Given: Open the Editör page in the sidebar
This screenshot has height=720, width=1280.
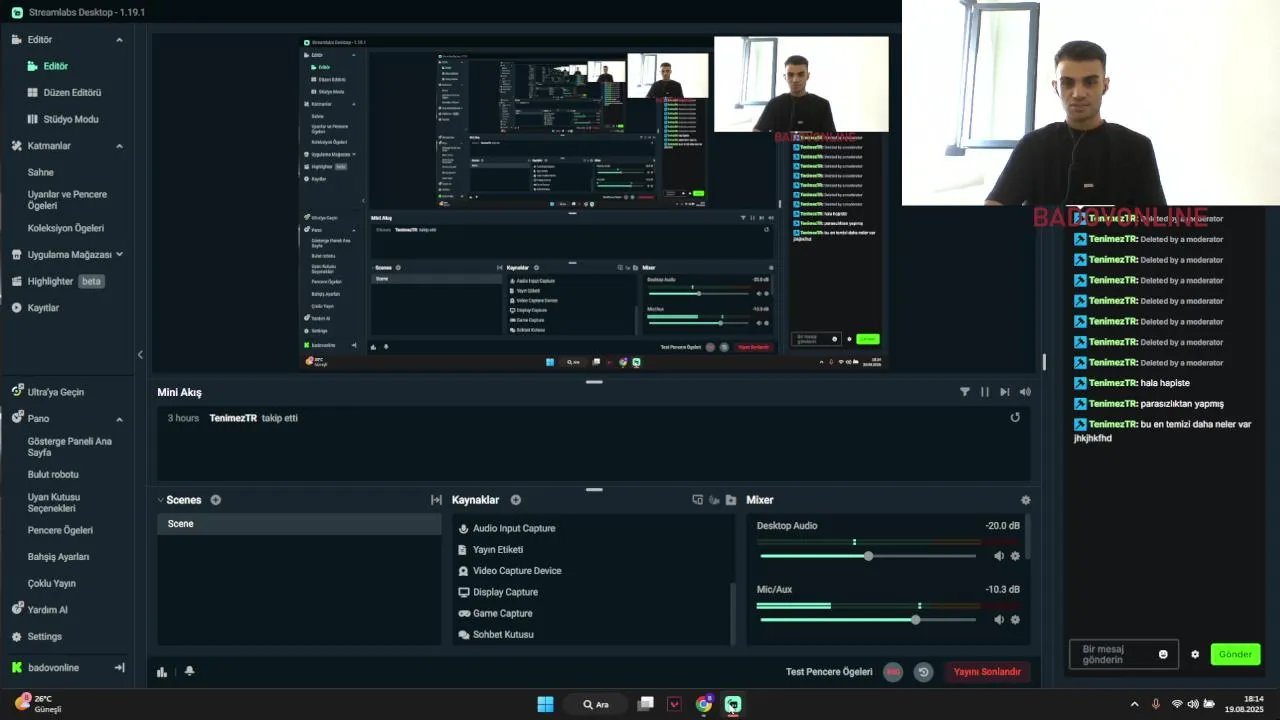Looking at the screenshot, I should pos(55,66).
